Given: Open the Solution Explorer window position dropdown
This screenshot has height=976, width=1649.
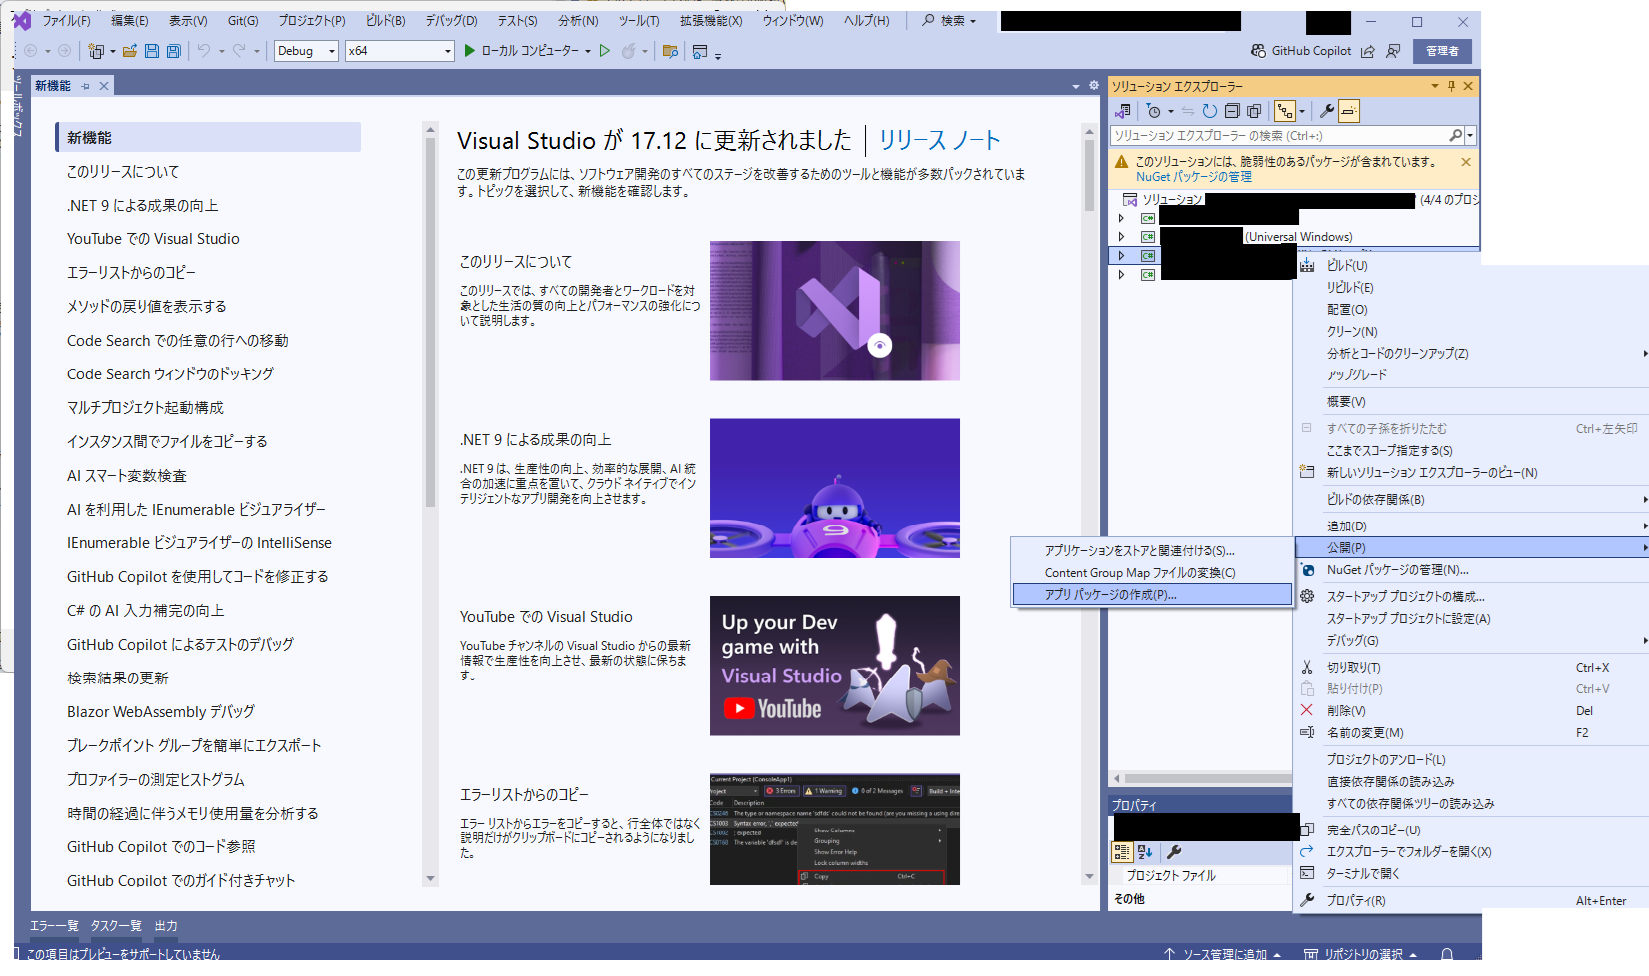Looking at the screenshot, I should 1435,86.
